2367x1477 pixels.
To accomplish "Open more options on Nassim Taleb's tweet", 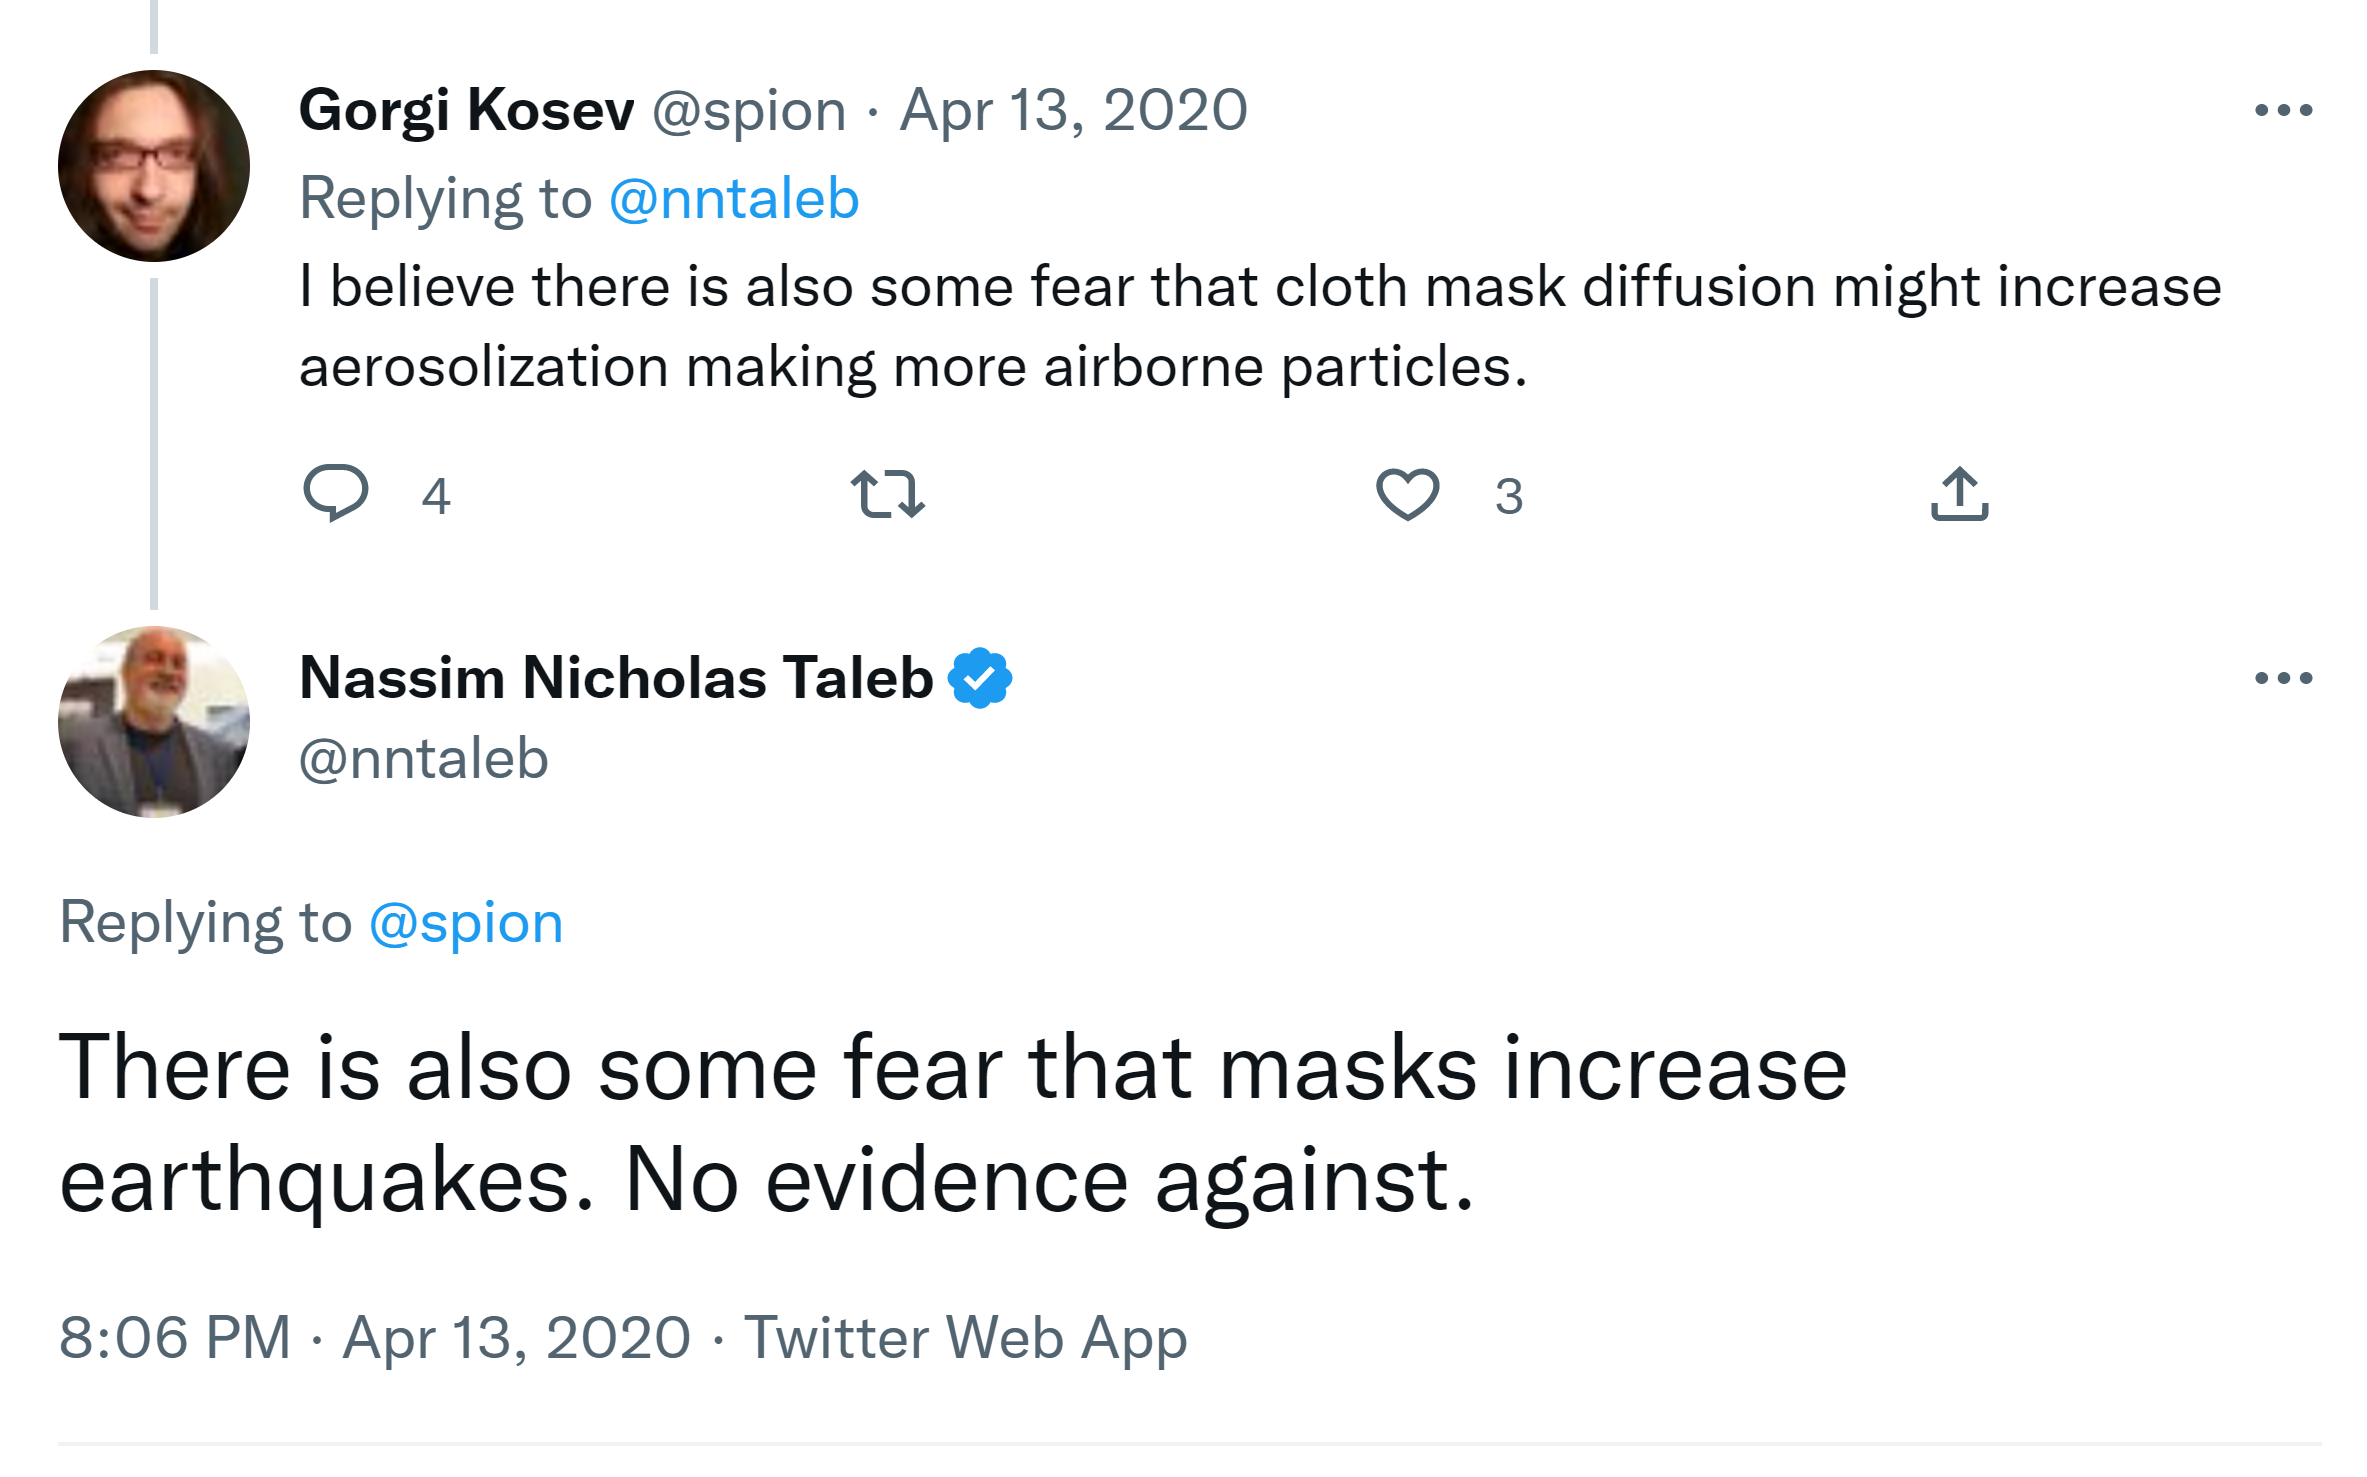I will (x=2283, y=678).
